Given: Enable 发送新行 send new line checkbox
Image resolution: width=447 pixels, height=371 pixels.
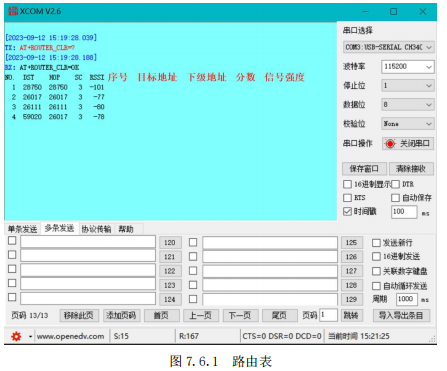Looking at the screenshot, I should tap(376, 243).
